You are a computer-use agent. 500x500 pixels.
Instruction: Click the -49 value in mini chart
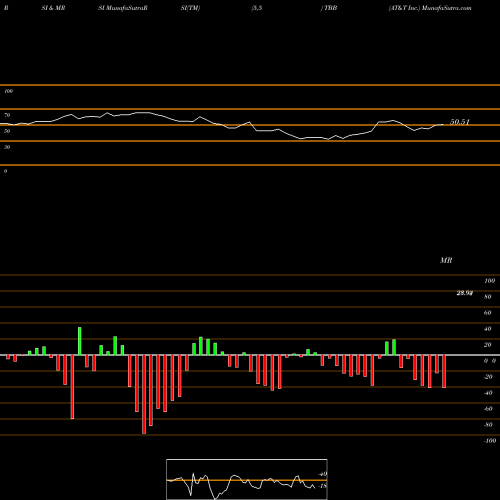click(323, 474)
